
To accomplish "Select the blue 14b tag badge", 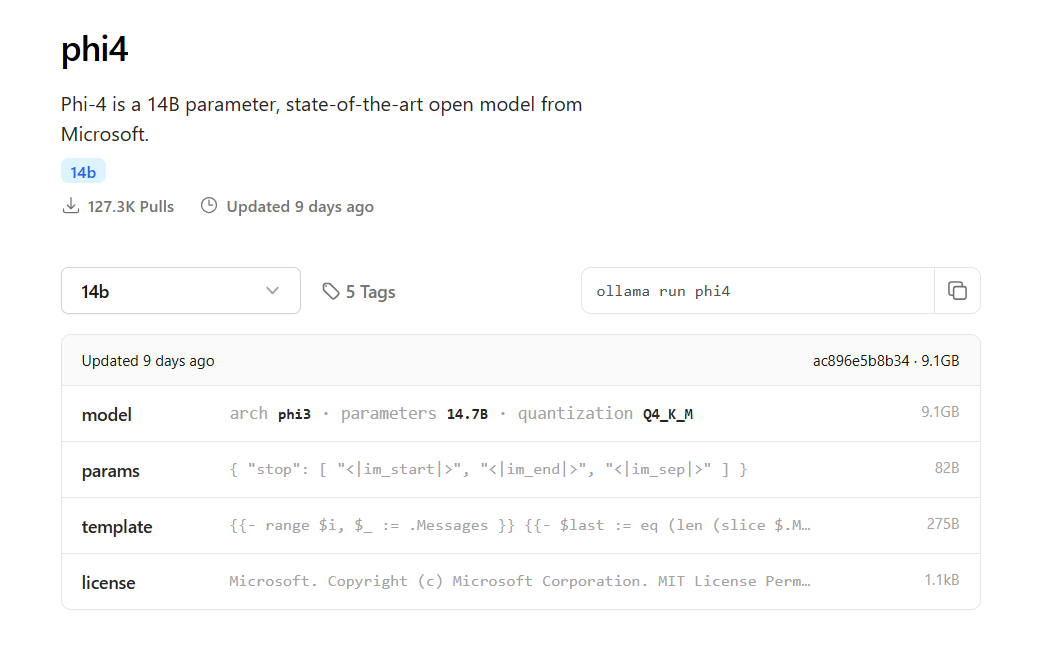I will [83, 172].
